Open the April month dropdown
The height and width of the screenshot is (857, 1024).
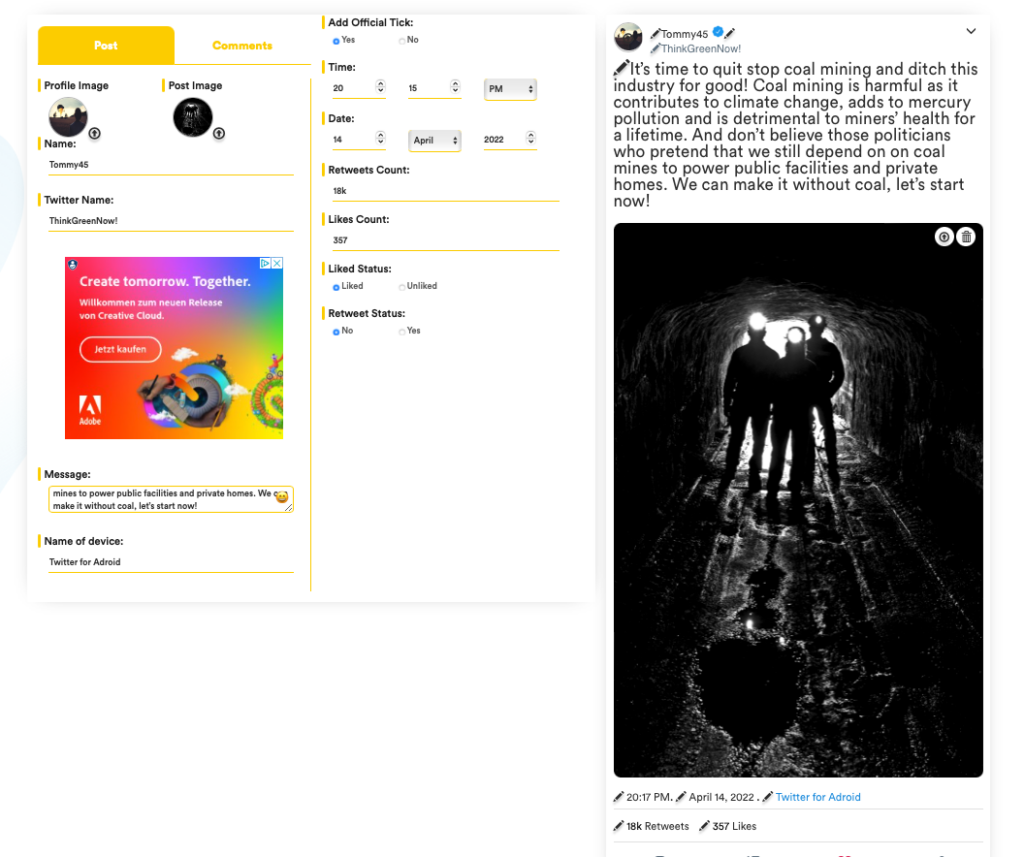(x=434, y=140)
